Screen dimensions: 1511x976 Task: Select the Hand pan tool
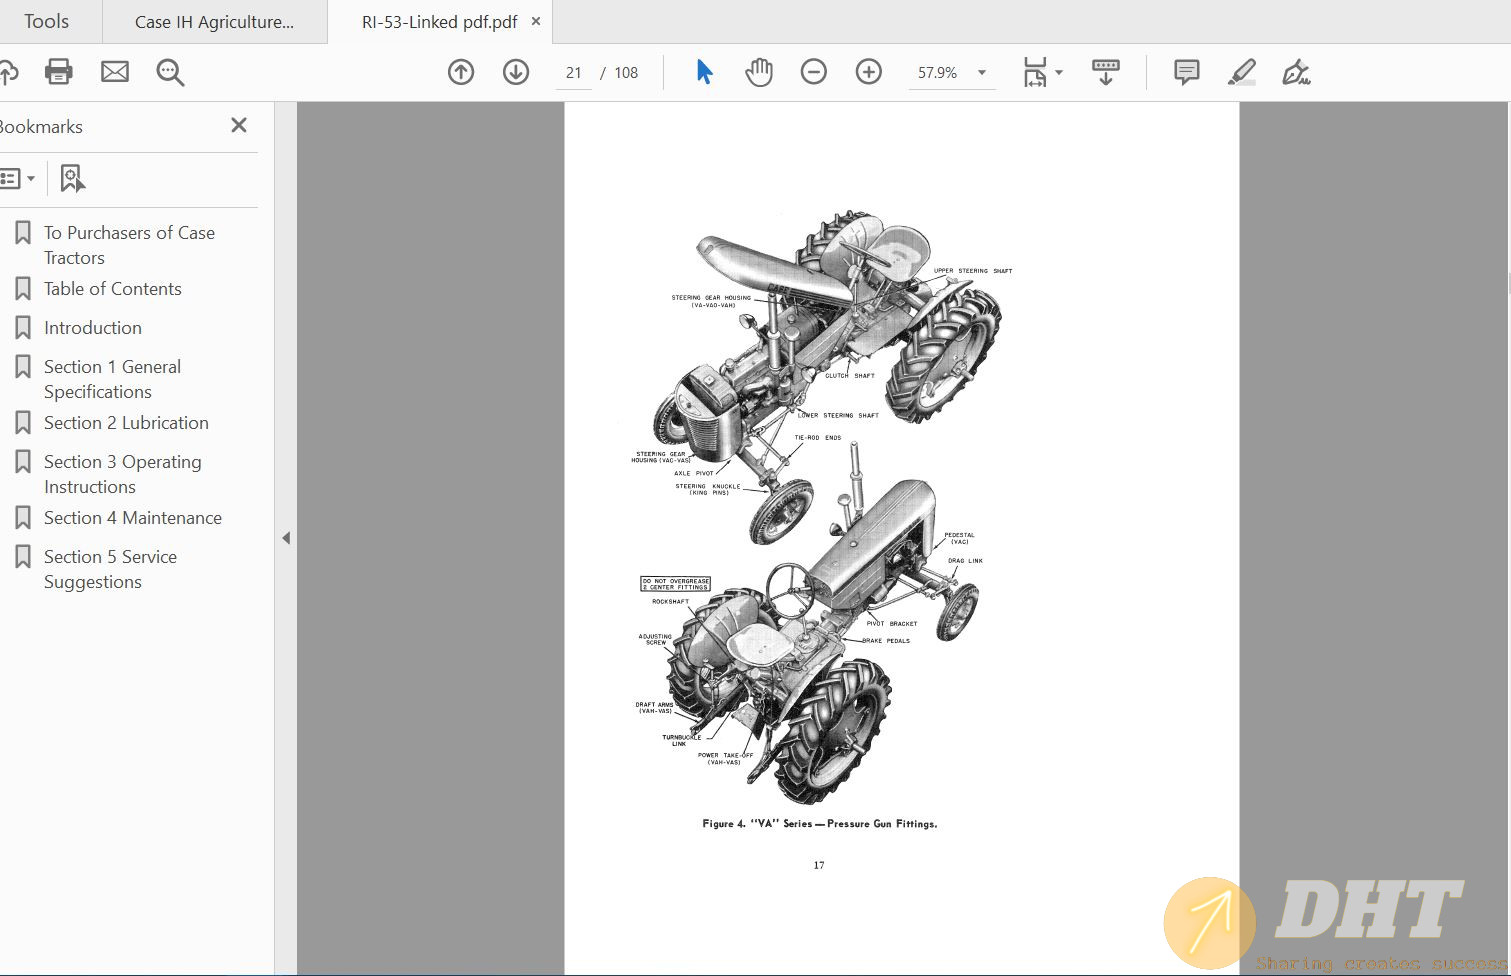click(x=759, y=72)
